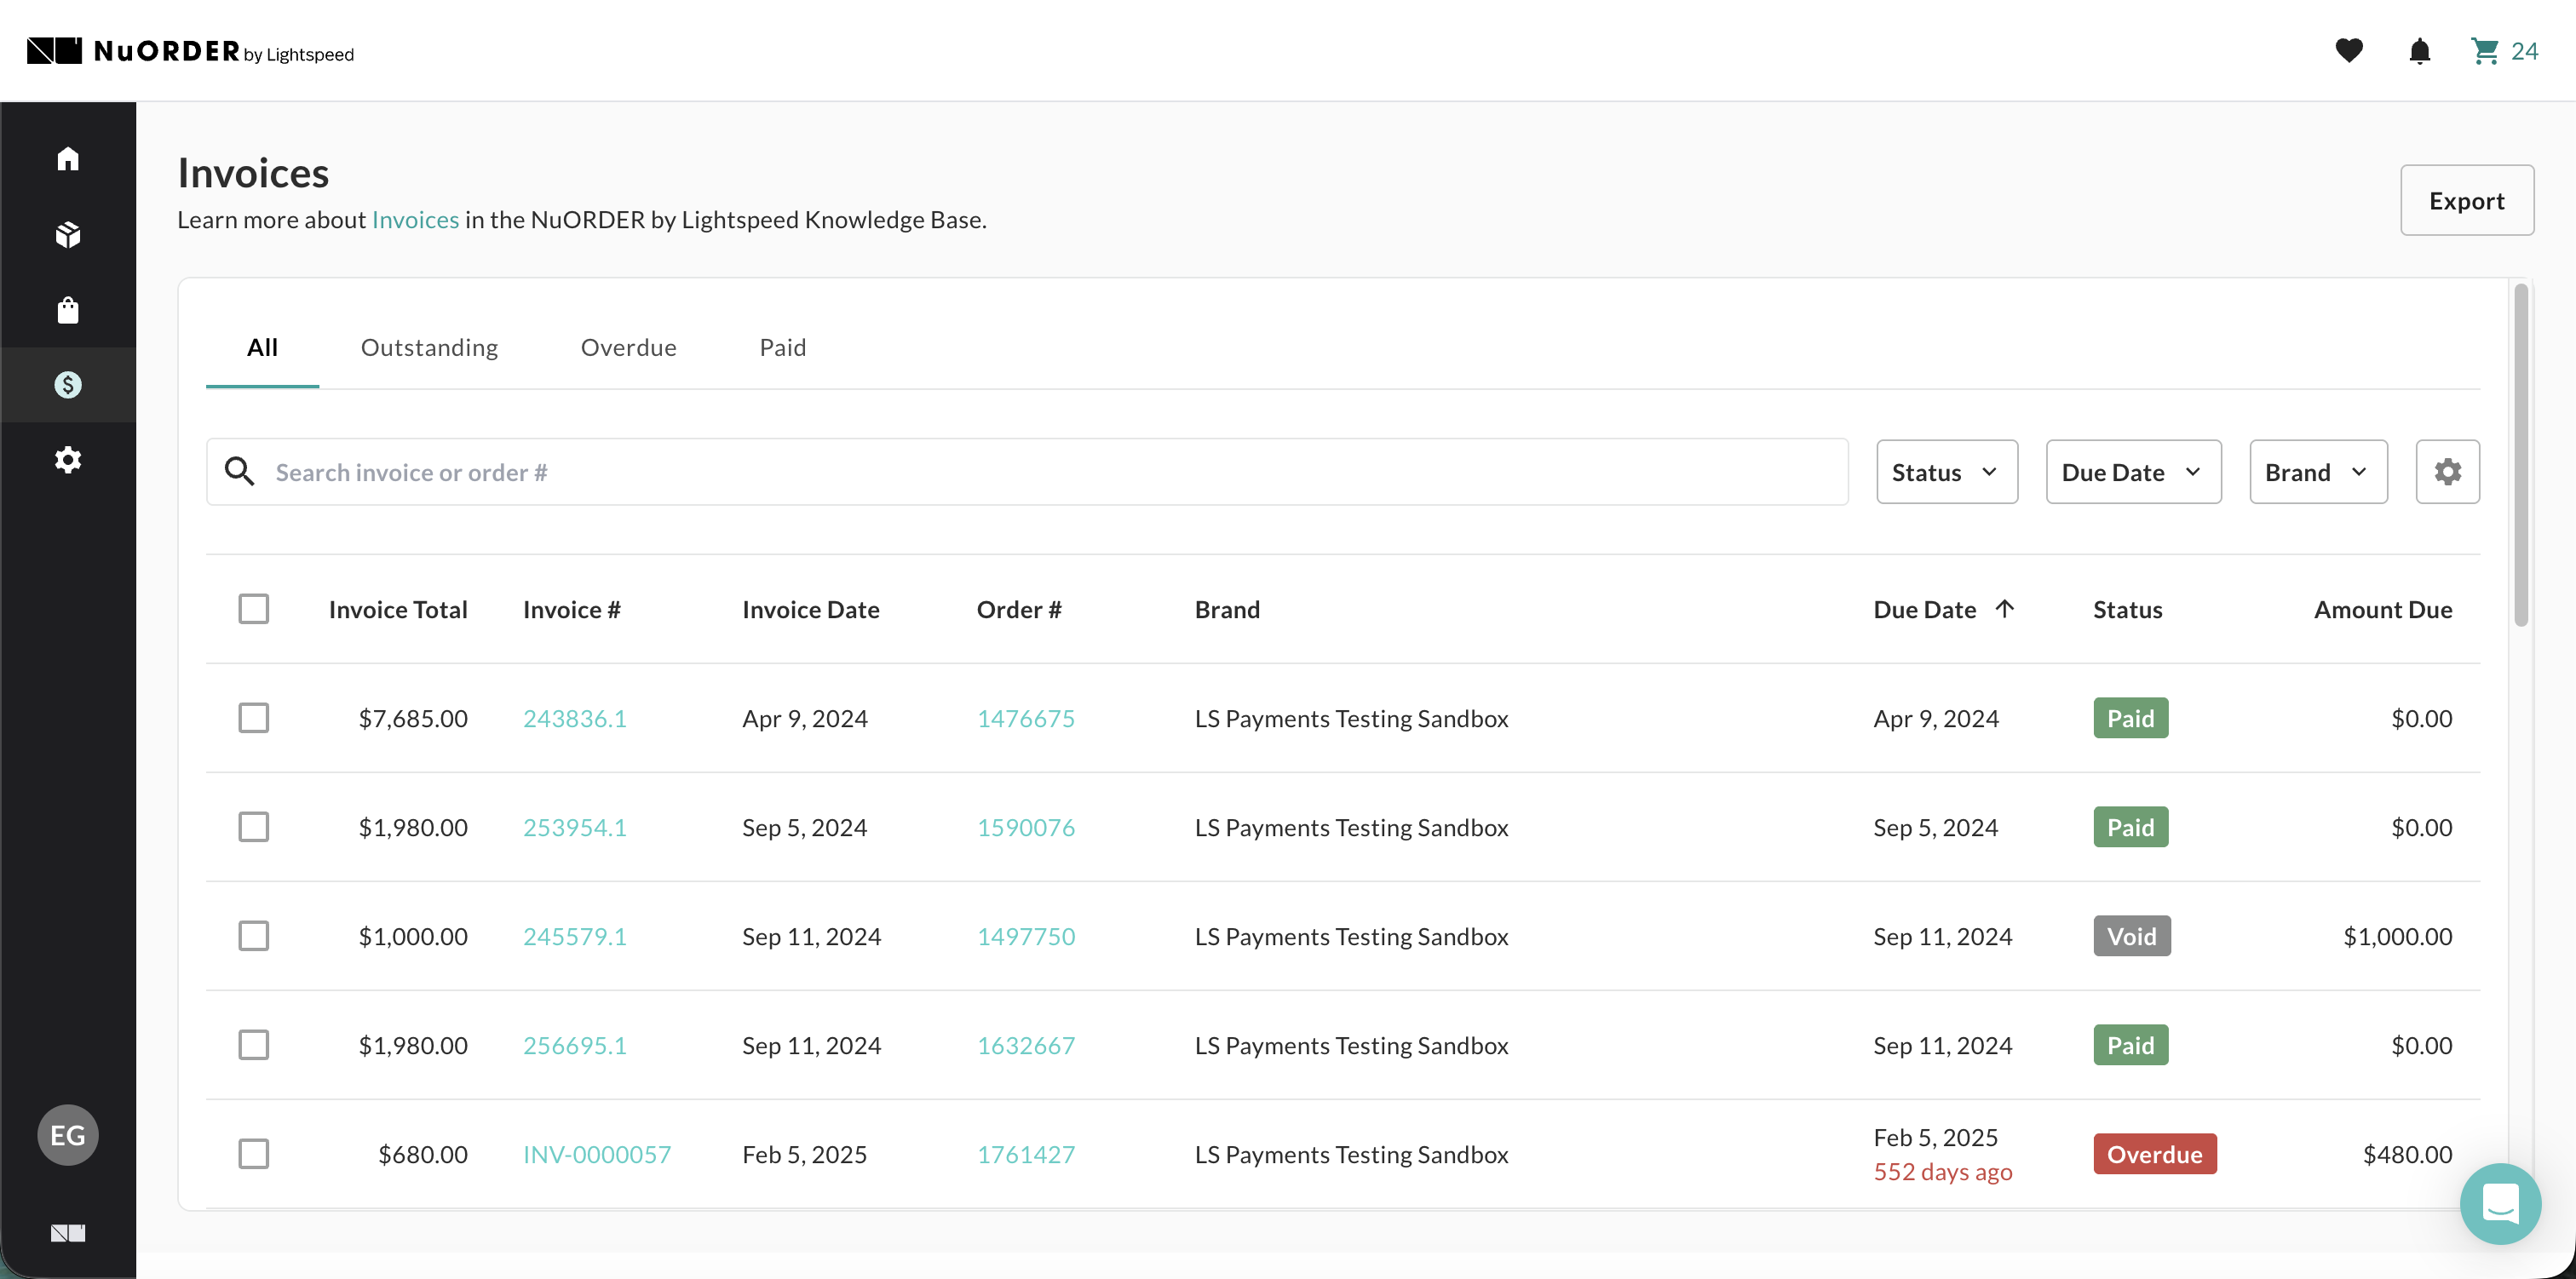This screenshot has height=1279, width=2576.
Task: Click the Search invoice or order field
Action: [x=1027, y=472]
